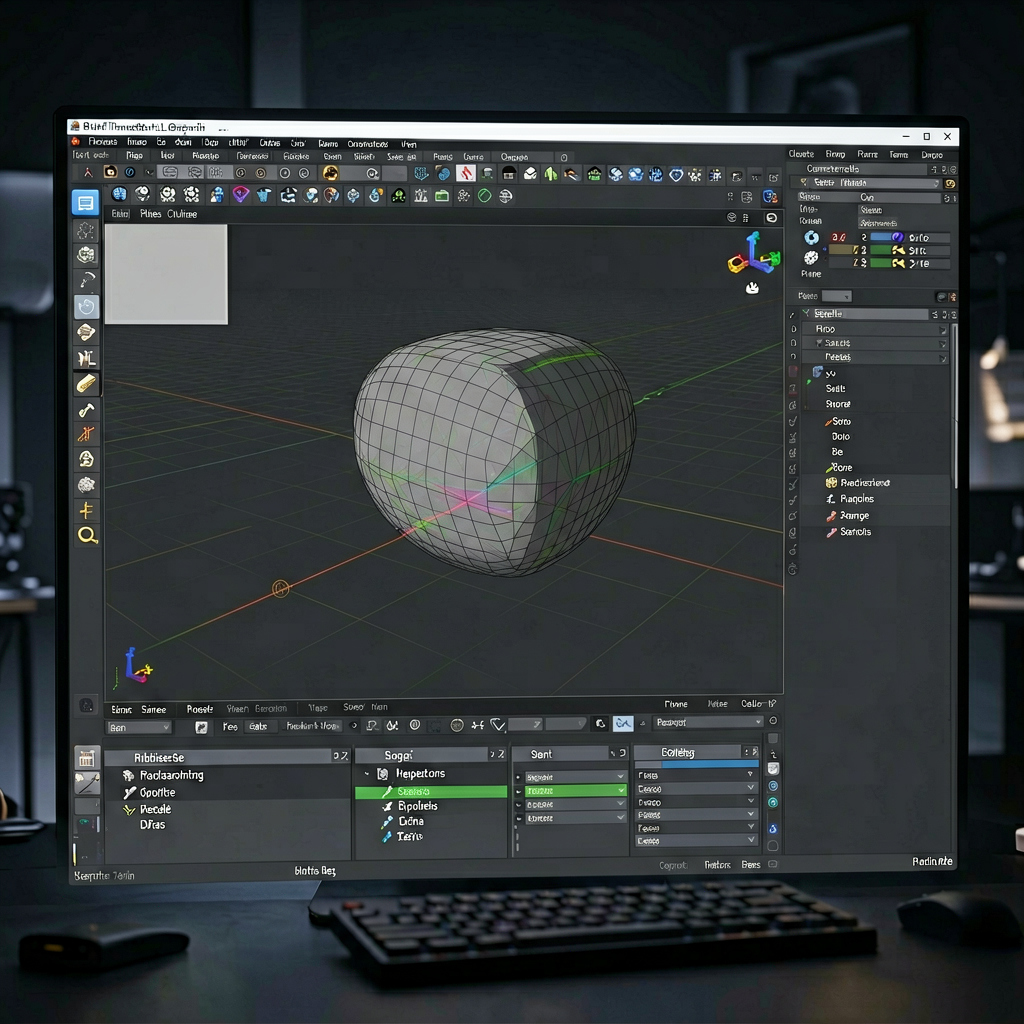The image size is (1024, 1024).
Task: Toggle the visibility icon on the Rroo row
Action: point(942,330)
